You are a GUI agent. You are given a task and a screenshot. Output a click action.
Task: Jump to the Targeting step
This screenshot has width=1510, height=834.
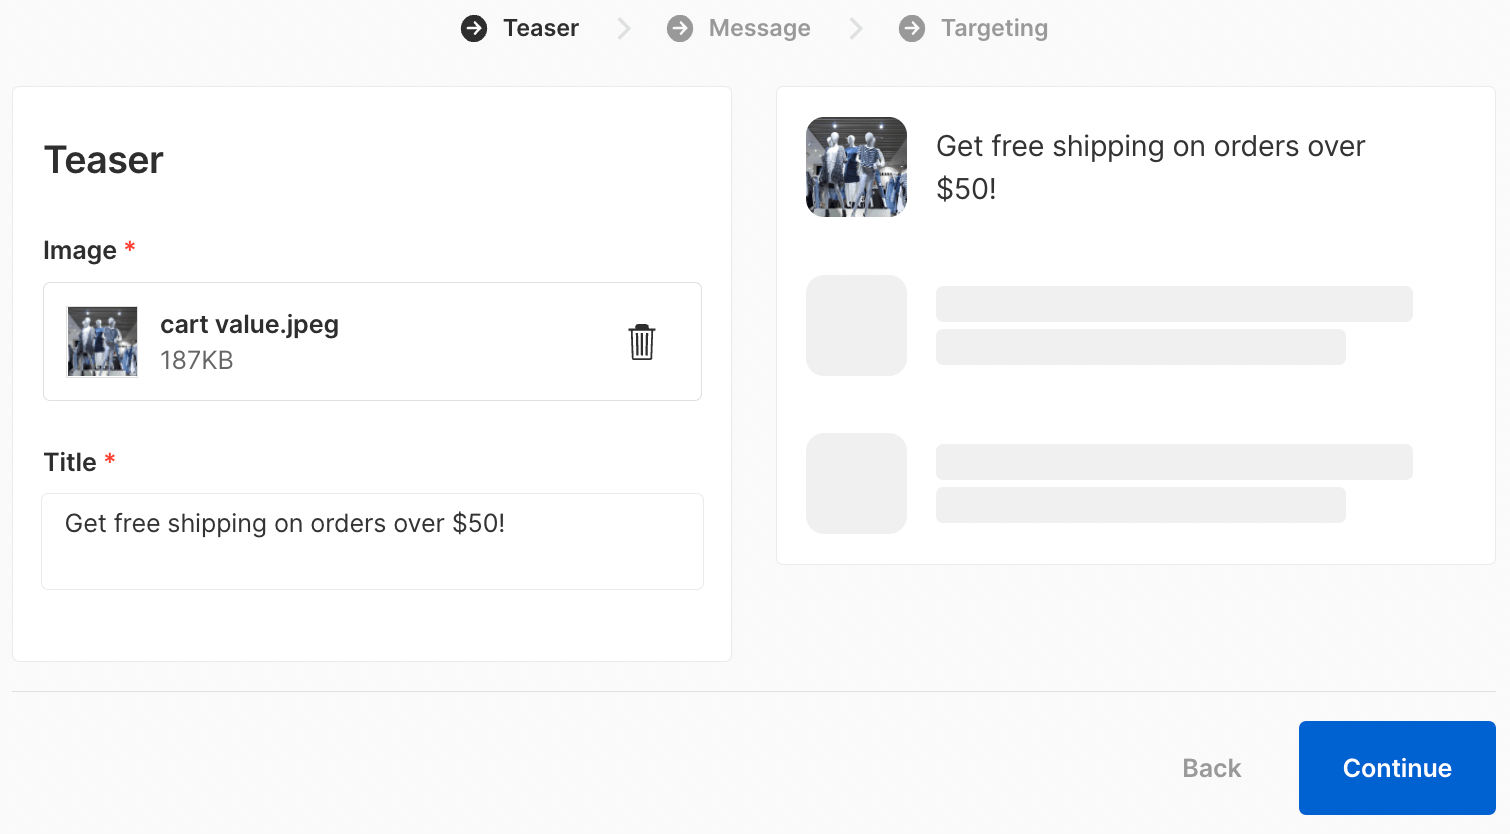[994, 28]
